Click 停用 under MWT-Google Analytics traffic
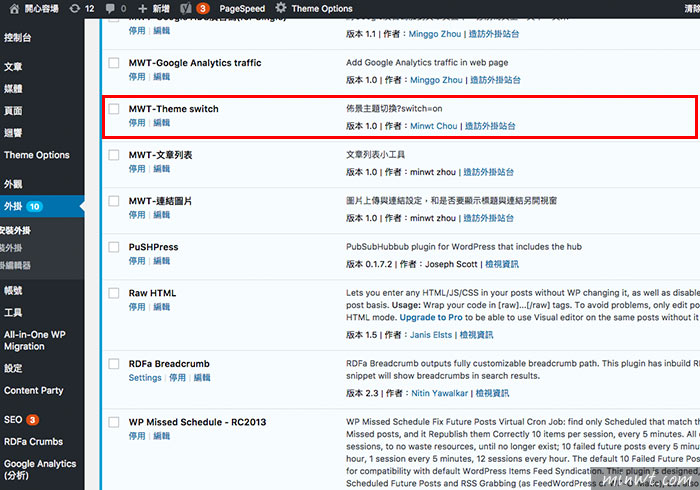 [137, 77]
